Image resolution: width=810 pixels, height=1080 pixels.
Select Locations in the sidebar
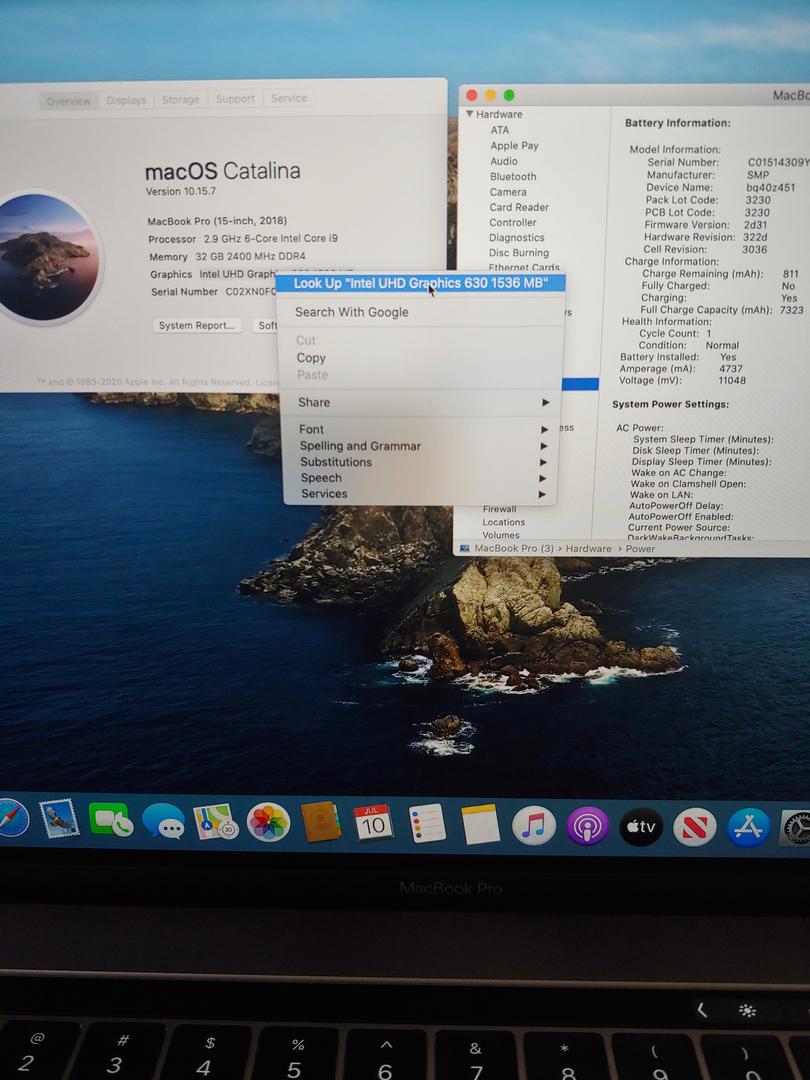click(x=503, y=522)
